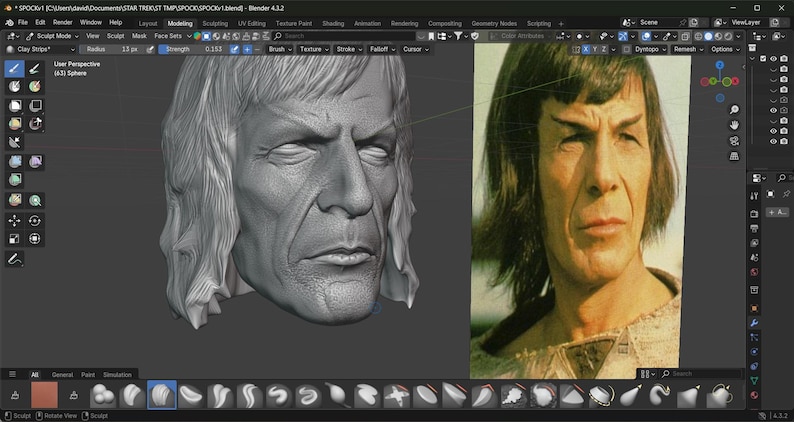This screenshot has width=794, height=422.
Task: Toggle X axis symmetry
Action: 586,49
